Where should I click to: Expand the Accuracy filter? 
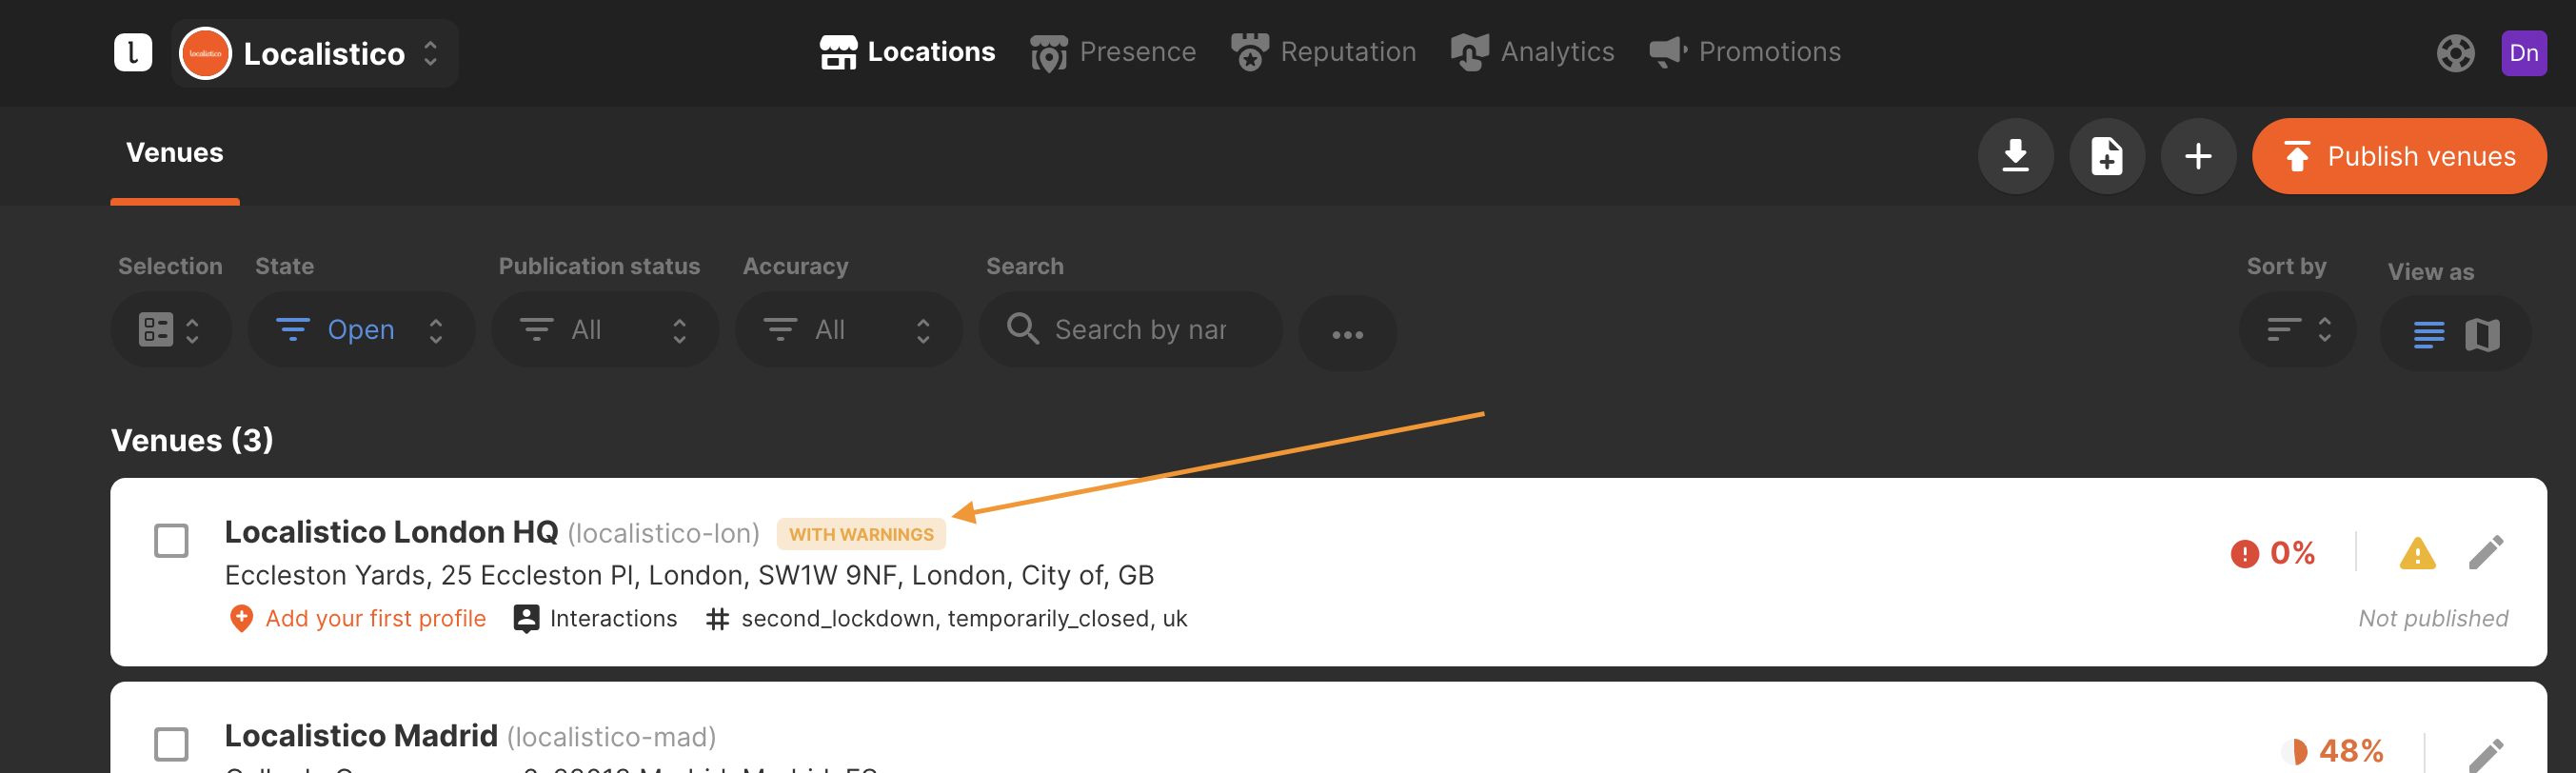pyautogui.click(x=849, y=330)
